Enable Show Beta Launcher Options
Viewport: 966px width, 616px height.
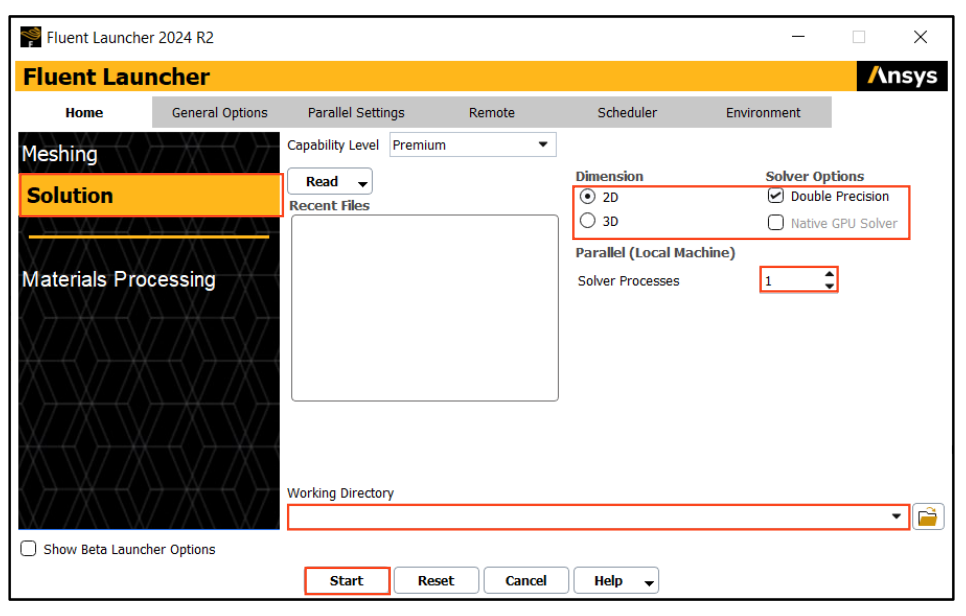click(28, 549)
